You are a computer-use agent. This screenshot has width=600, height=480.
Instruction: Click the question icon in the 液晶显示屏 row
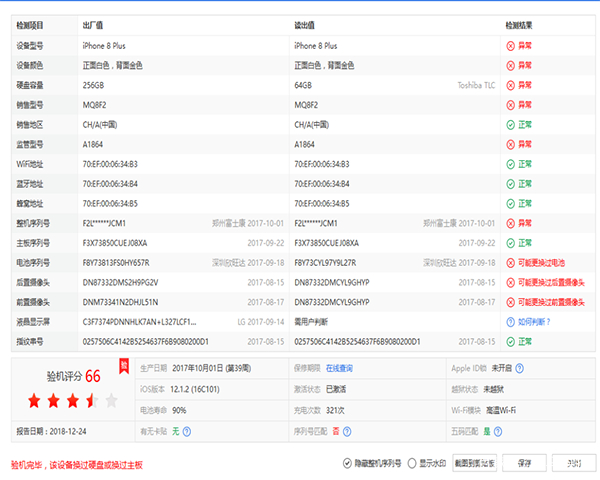click(x=510, y=322)
